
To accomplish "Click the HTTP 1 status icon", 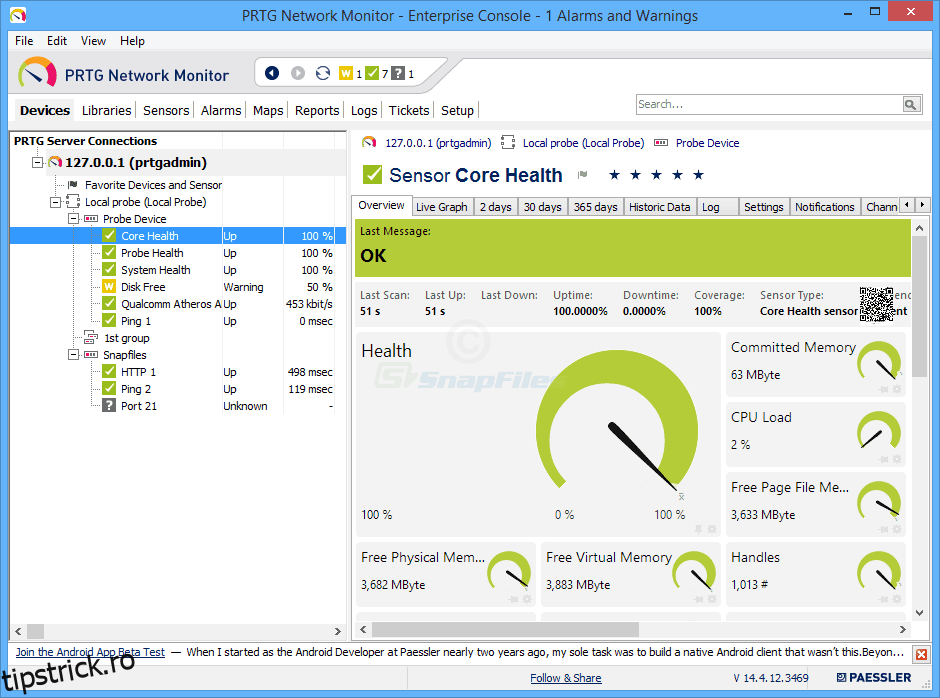I will pos(109,371).
